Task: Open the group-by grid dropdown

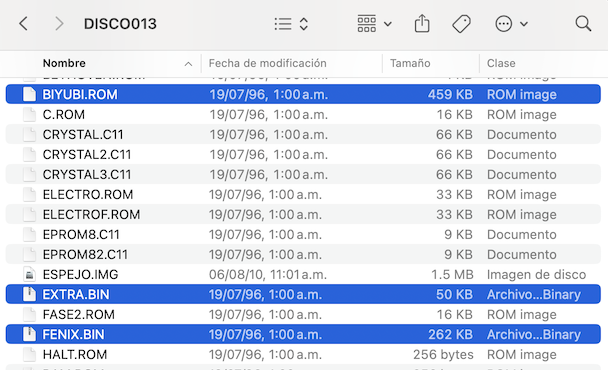Action: 374,24
